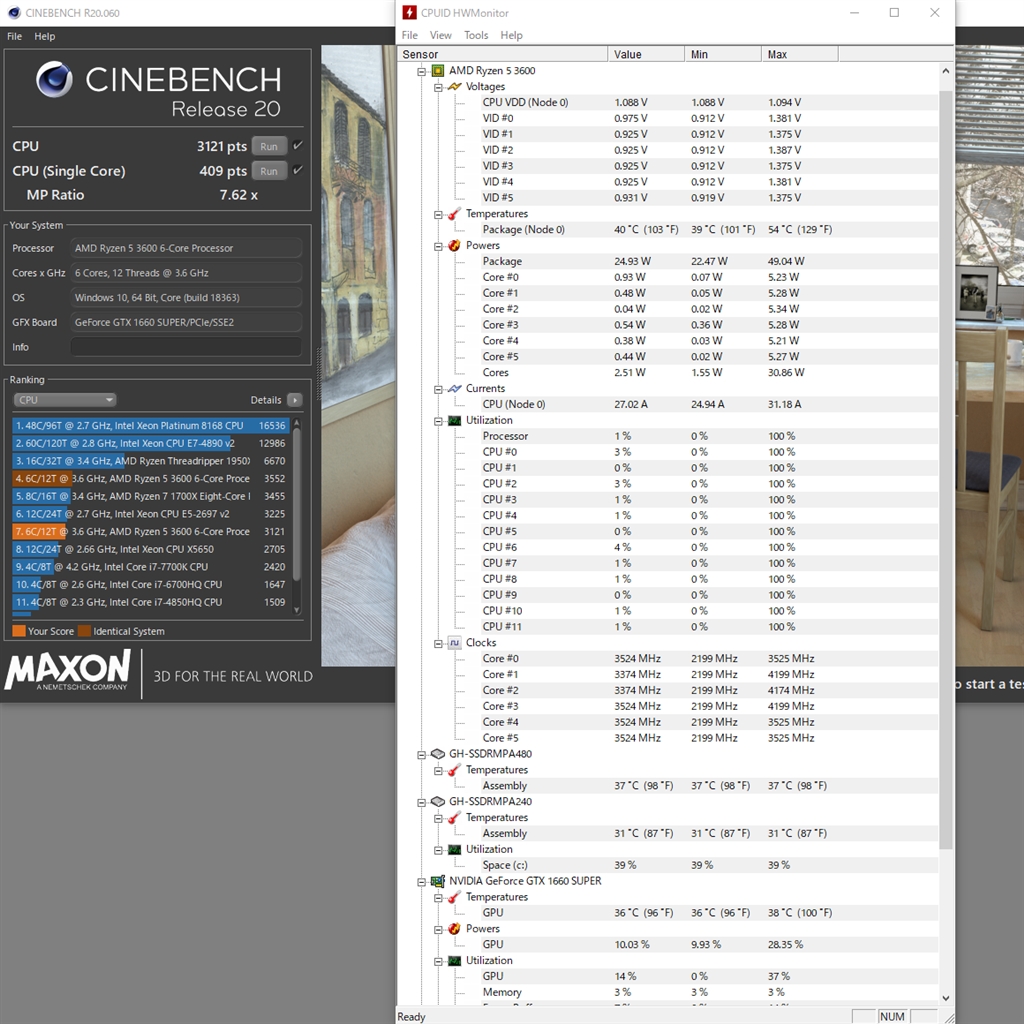Open the CPU ranking dropdown in Cinebench
This screenshot has width=1024, height=1024.
click(x=65, y=400)
